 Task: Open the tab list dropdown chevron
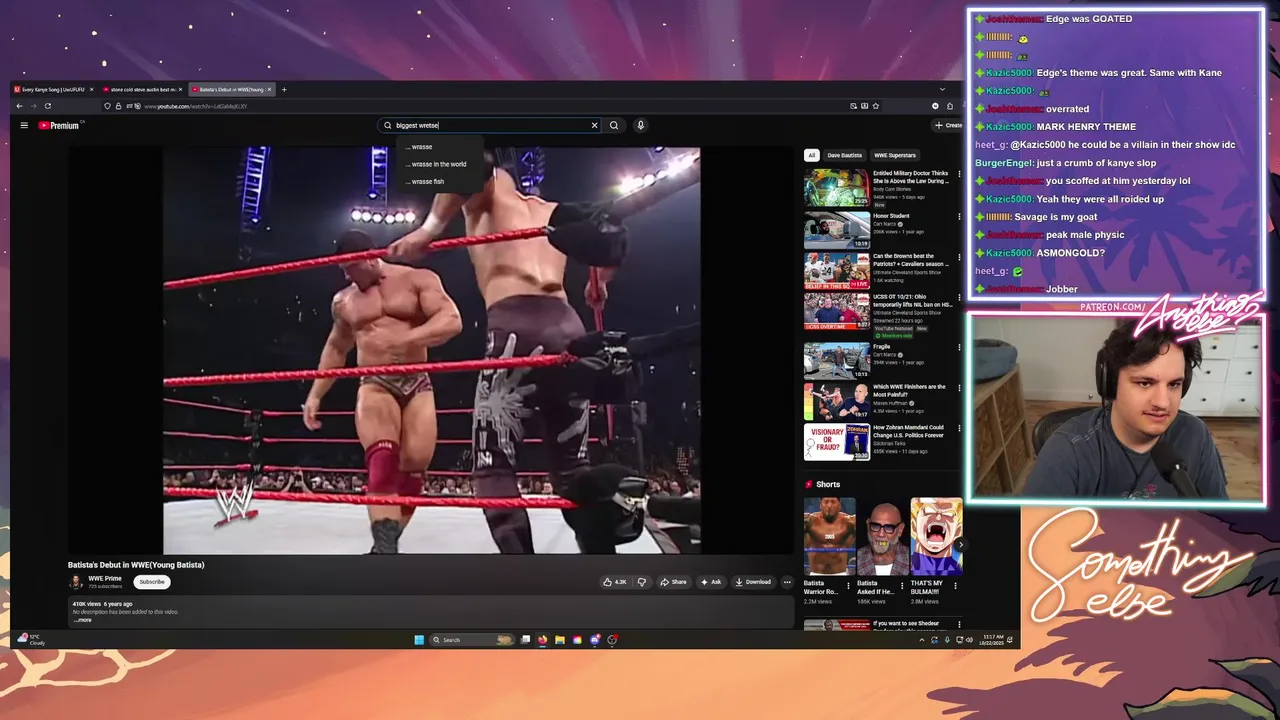[x=942, y=90]
